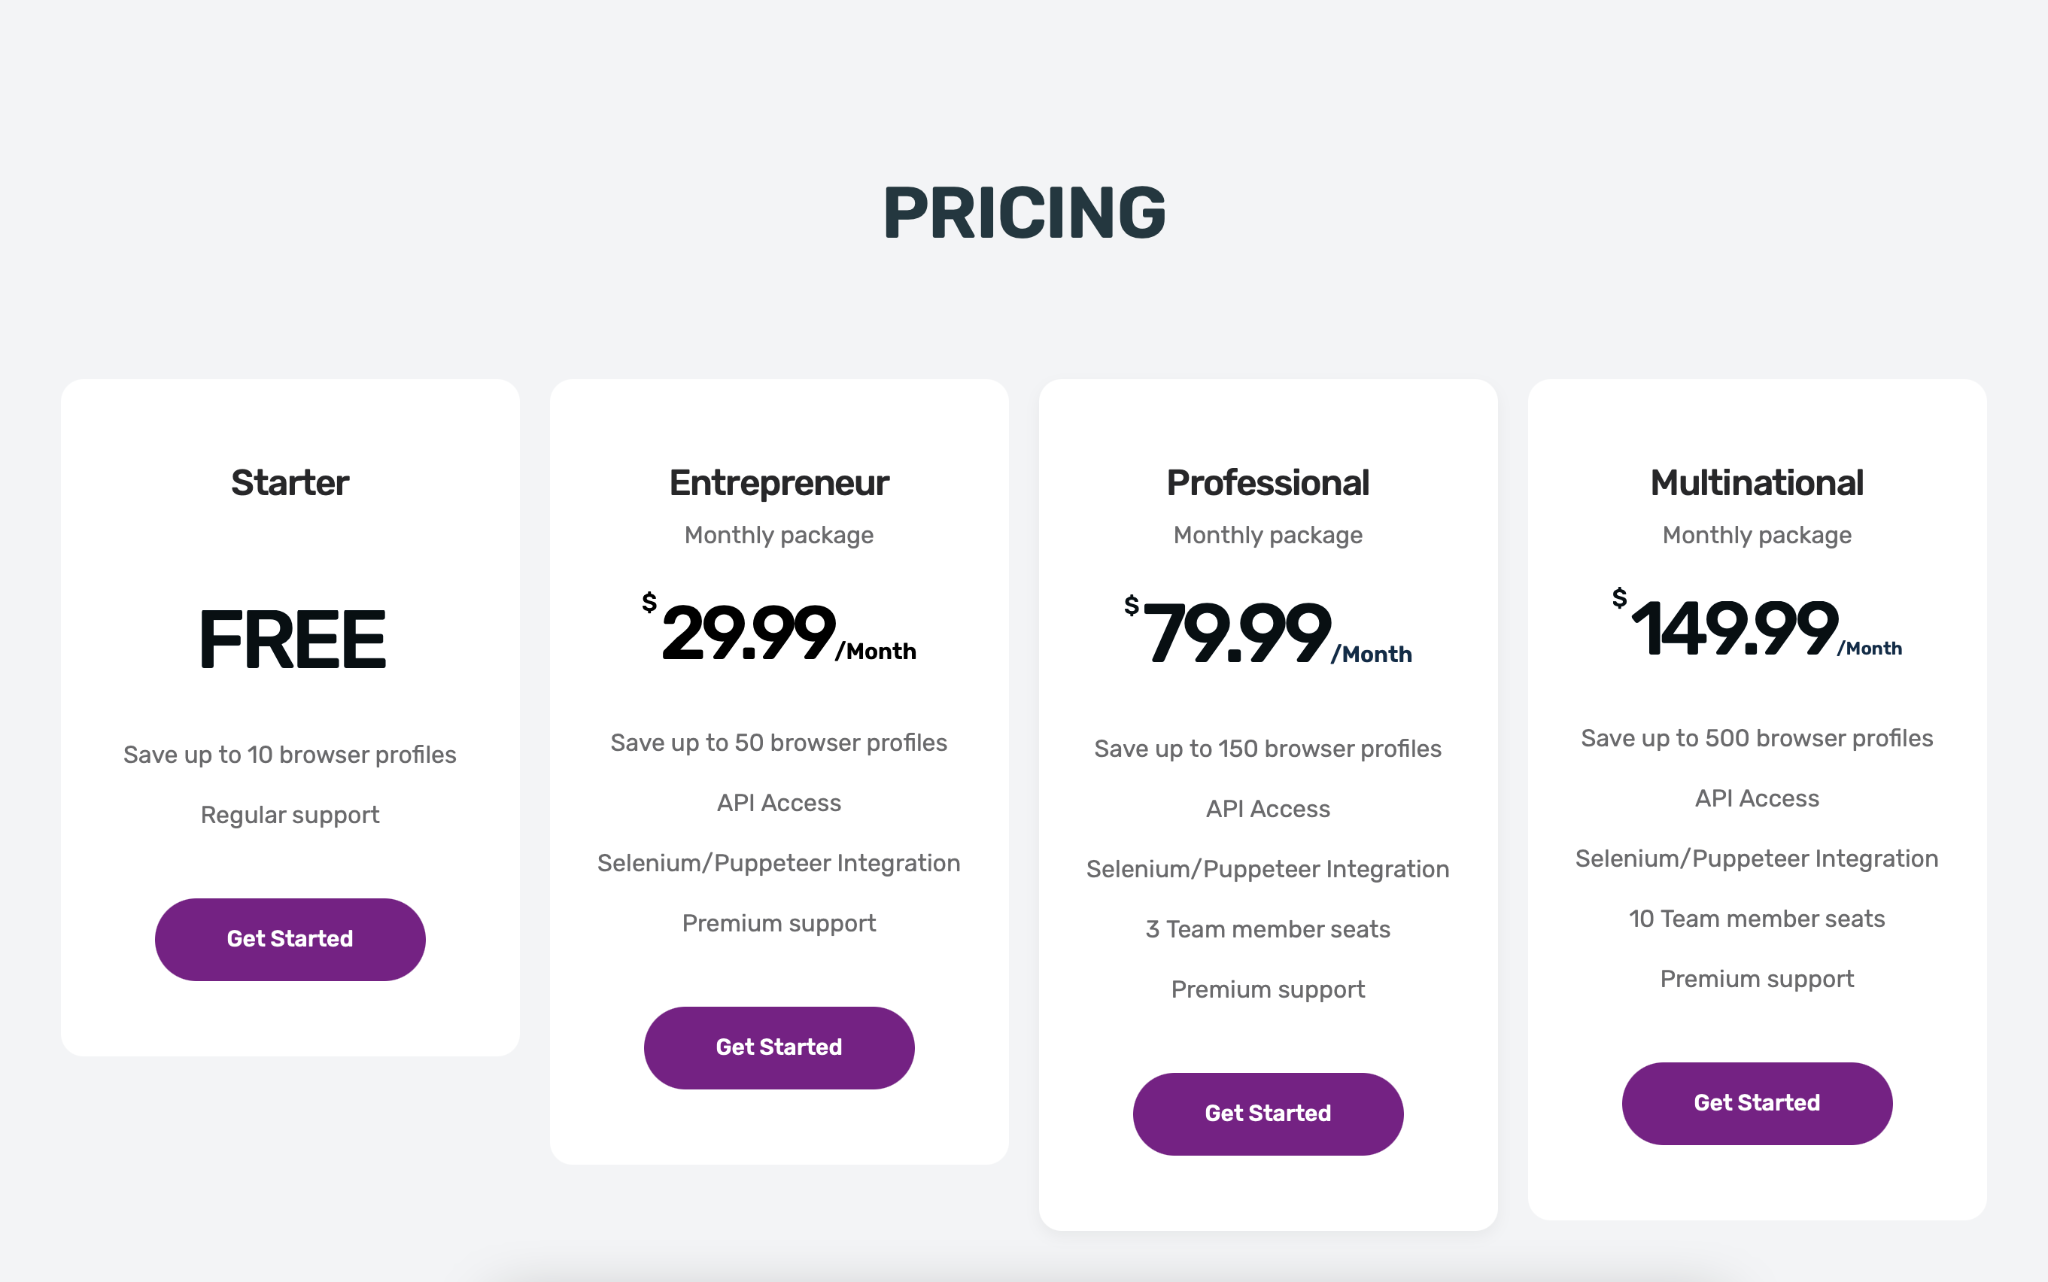Screen dimensions: 2048x1282
Task: Click Get Started on the Starter plan
Action: click(290, 939)
